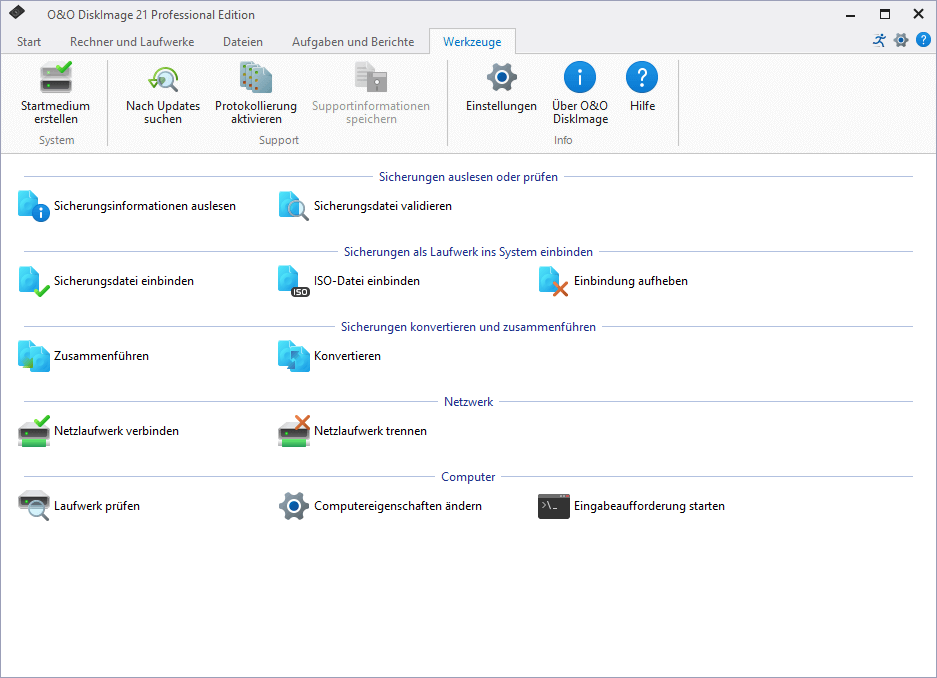Click the Computer section heading
937x678 pixels.
[468, 477]
